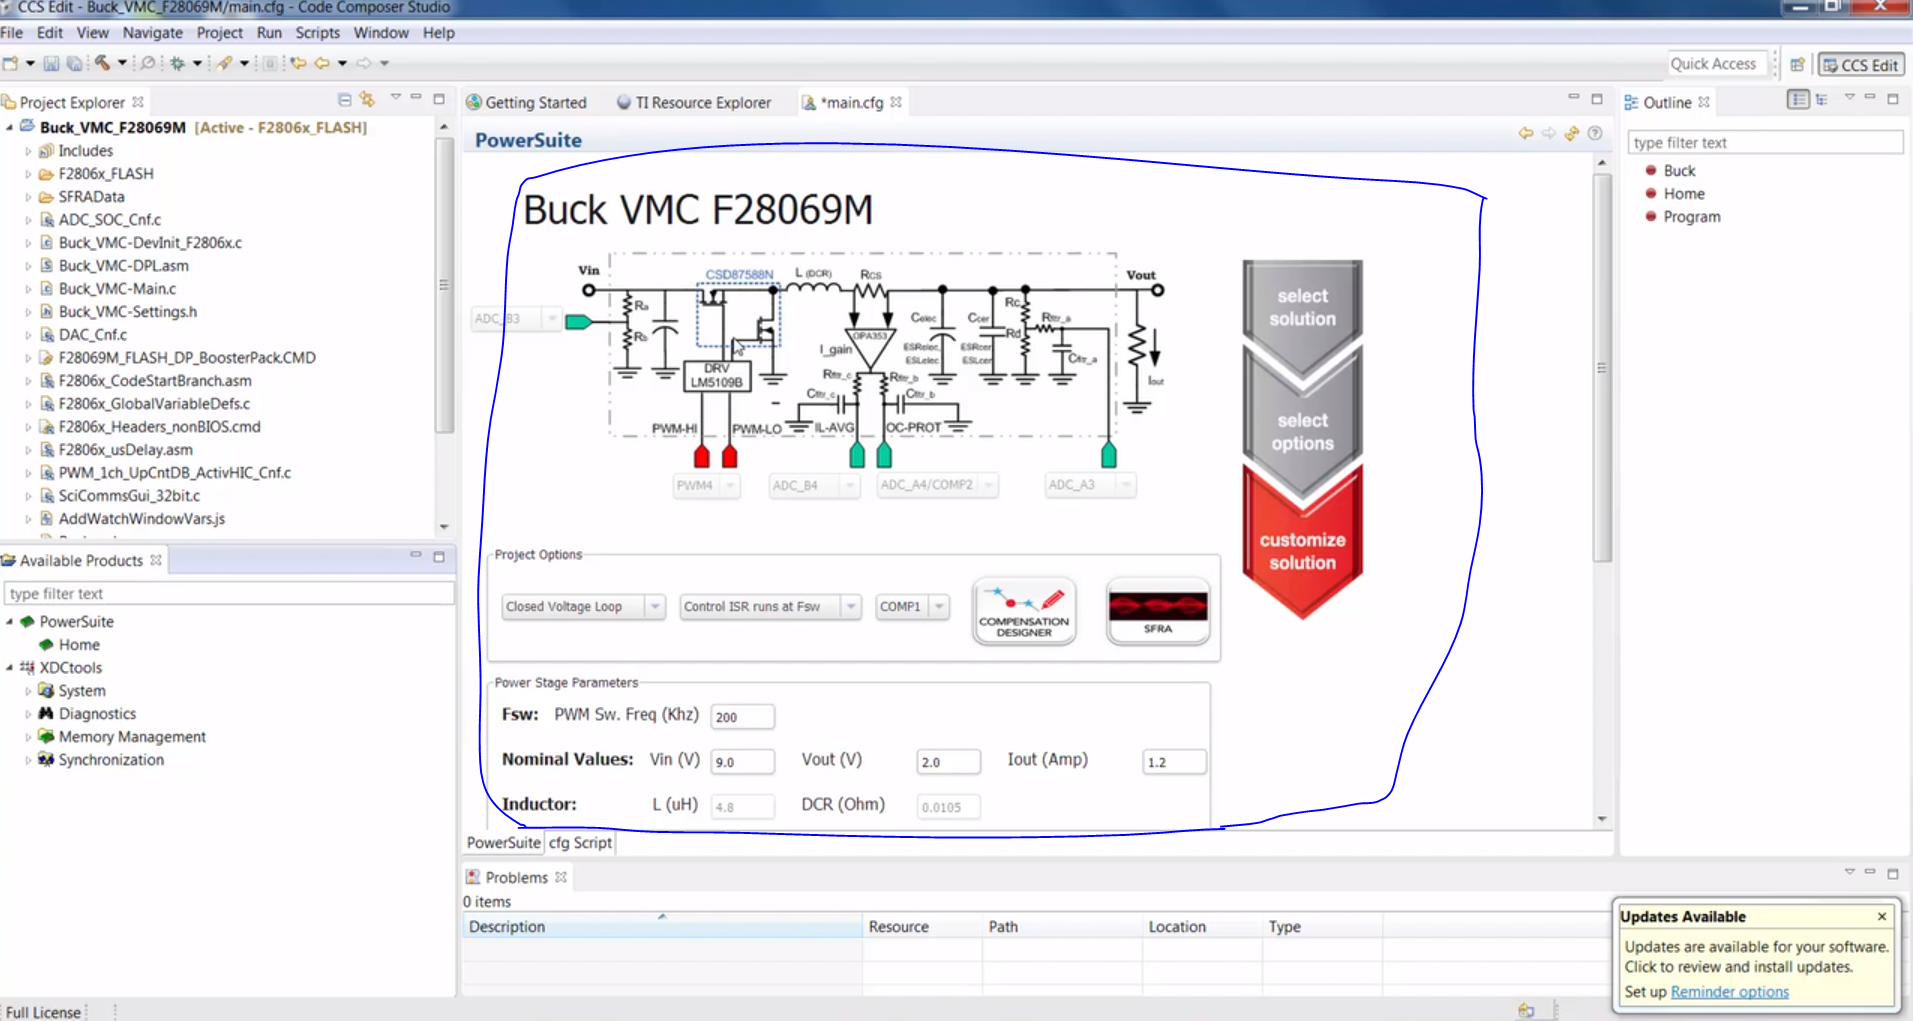
Task: Select Buck_VMC-Main.c in Project Explorer
Action: click(117, 289)
